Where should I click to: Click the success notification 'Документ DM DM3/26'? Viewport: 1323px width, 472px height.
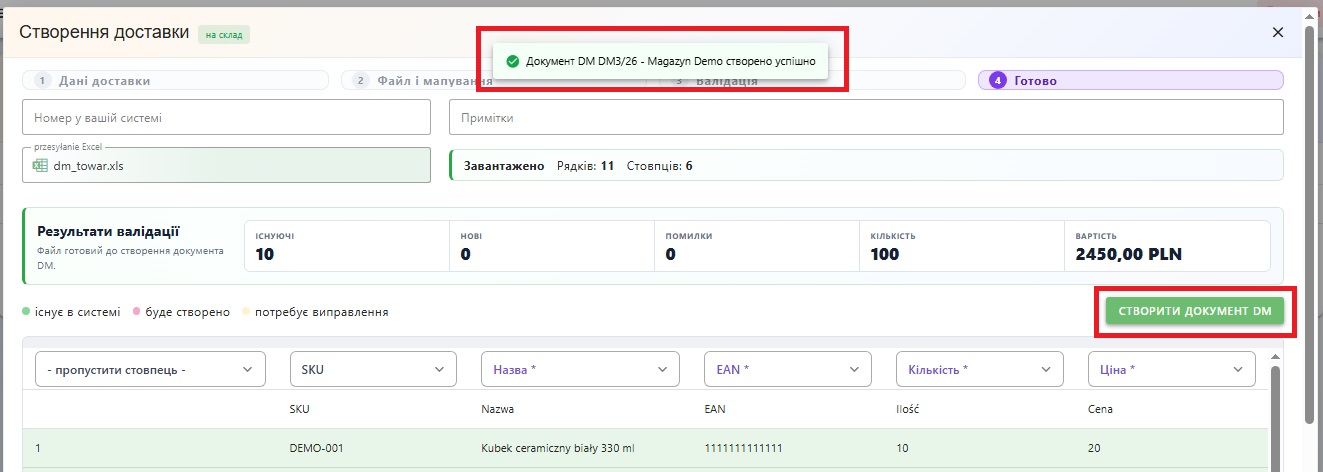point(662,61)
